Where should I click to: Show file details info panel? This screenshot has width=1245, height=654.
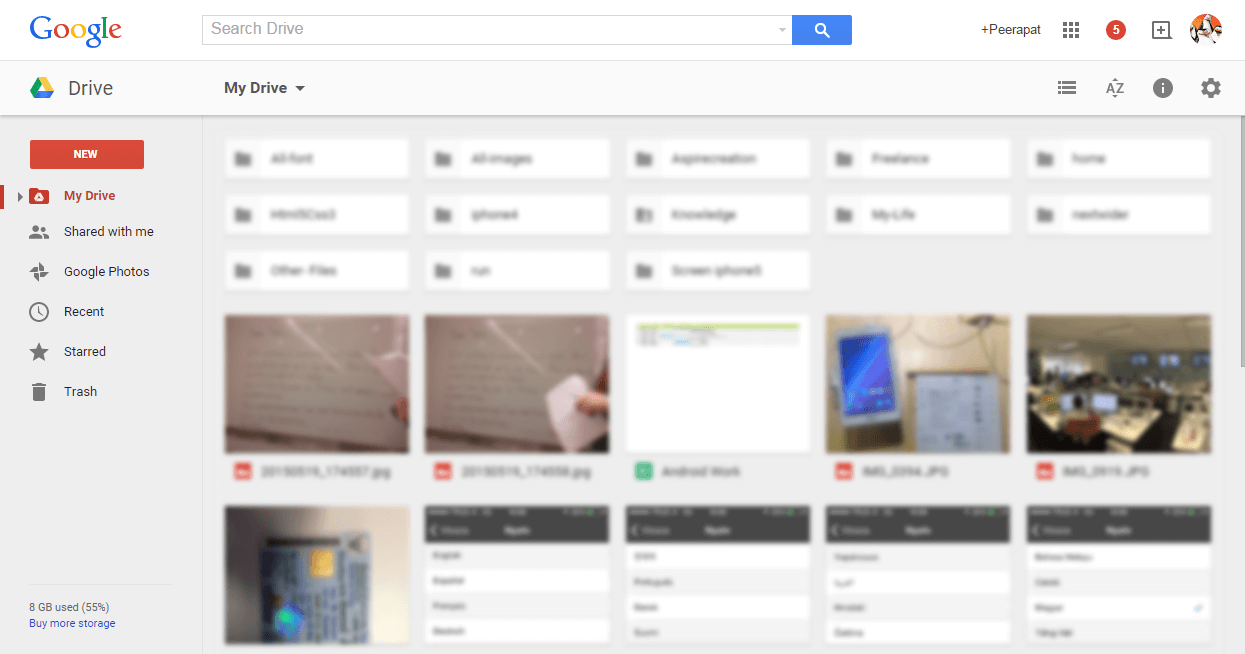tap(1162, 88)
